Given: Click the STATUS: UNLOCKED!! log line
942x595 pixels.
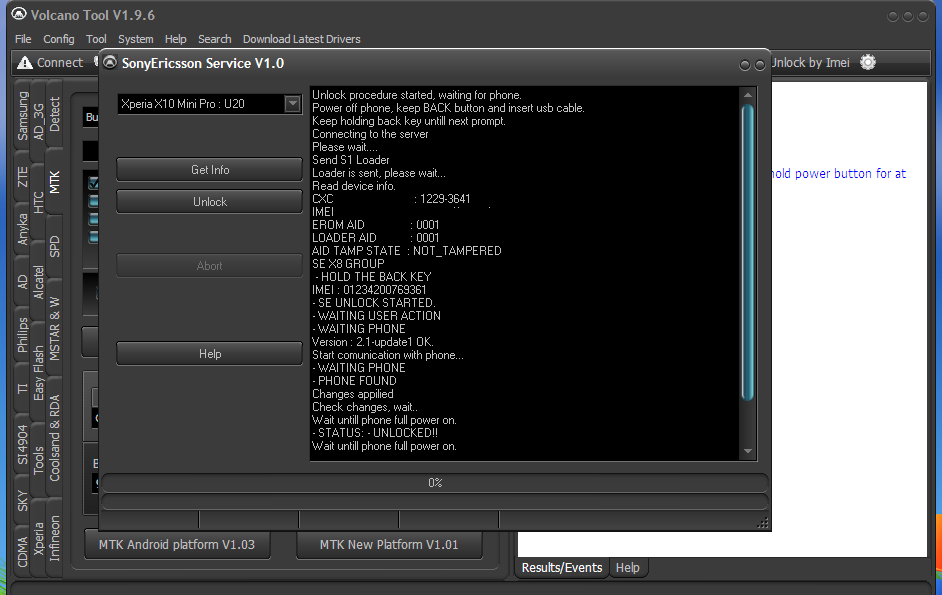Looking at the screenshot, I should 375,433.
